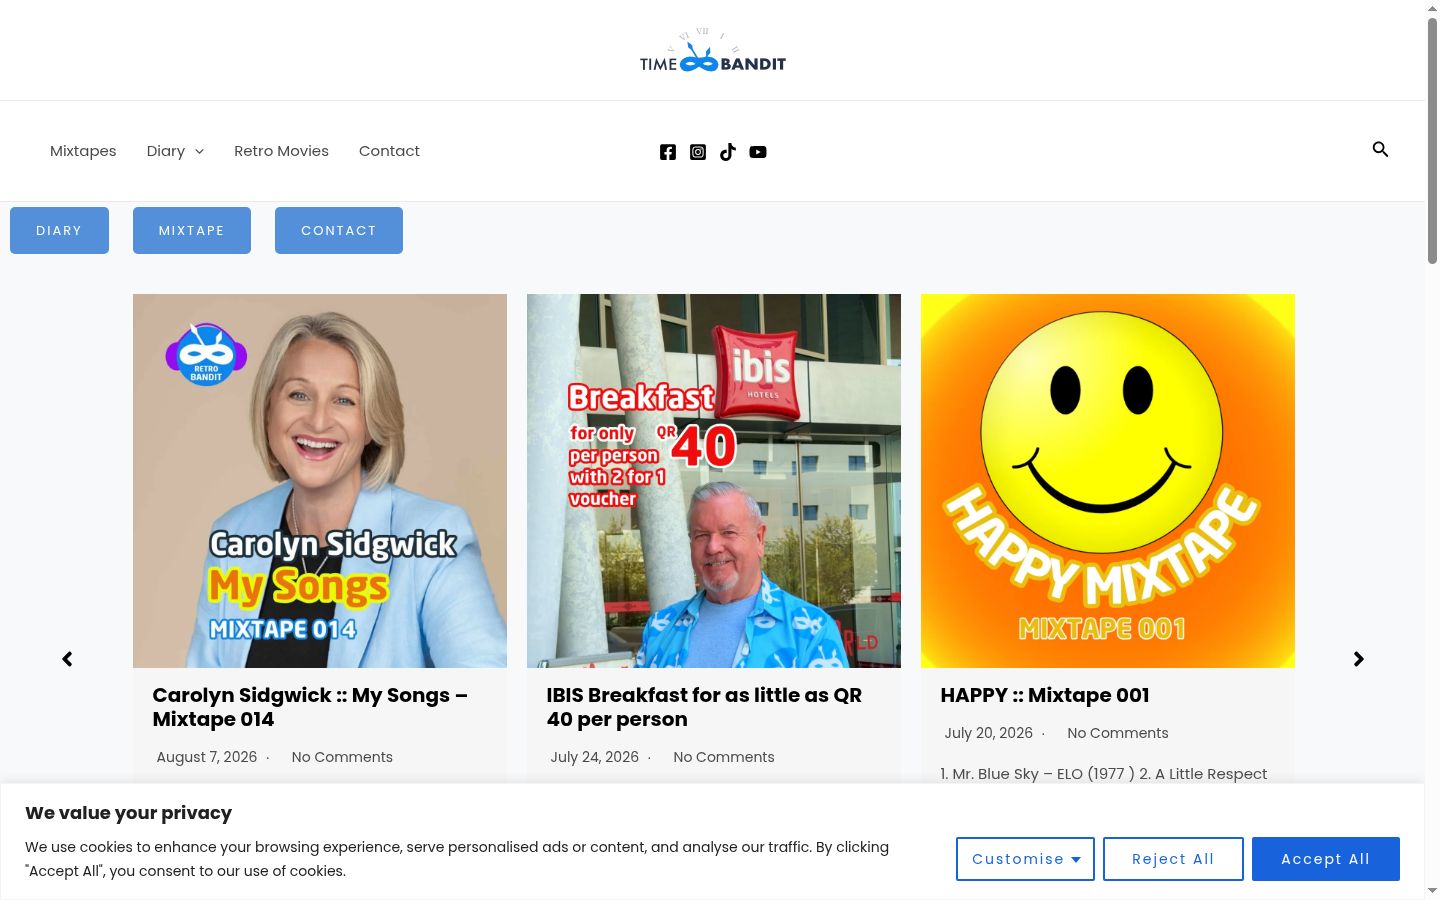The width and height of the screenshot is (1440, 900).
Task: Click the blue DIARY button
Action: (x=59, y=230)
